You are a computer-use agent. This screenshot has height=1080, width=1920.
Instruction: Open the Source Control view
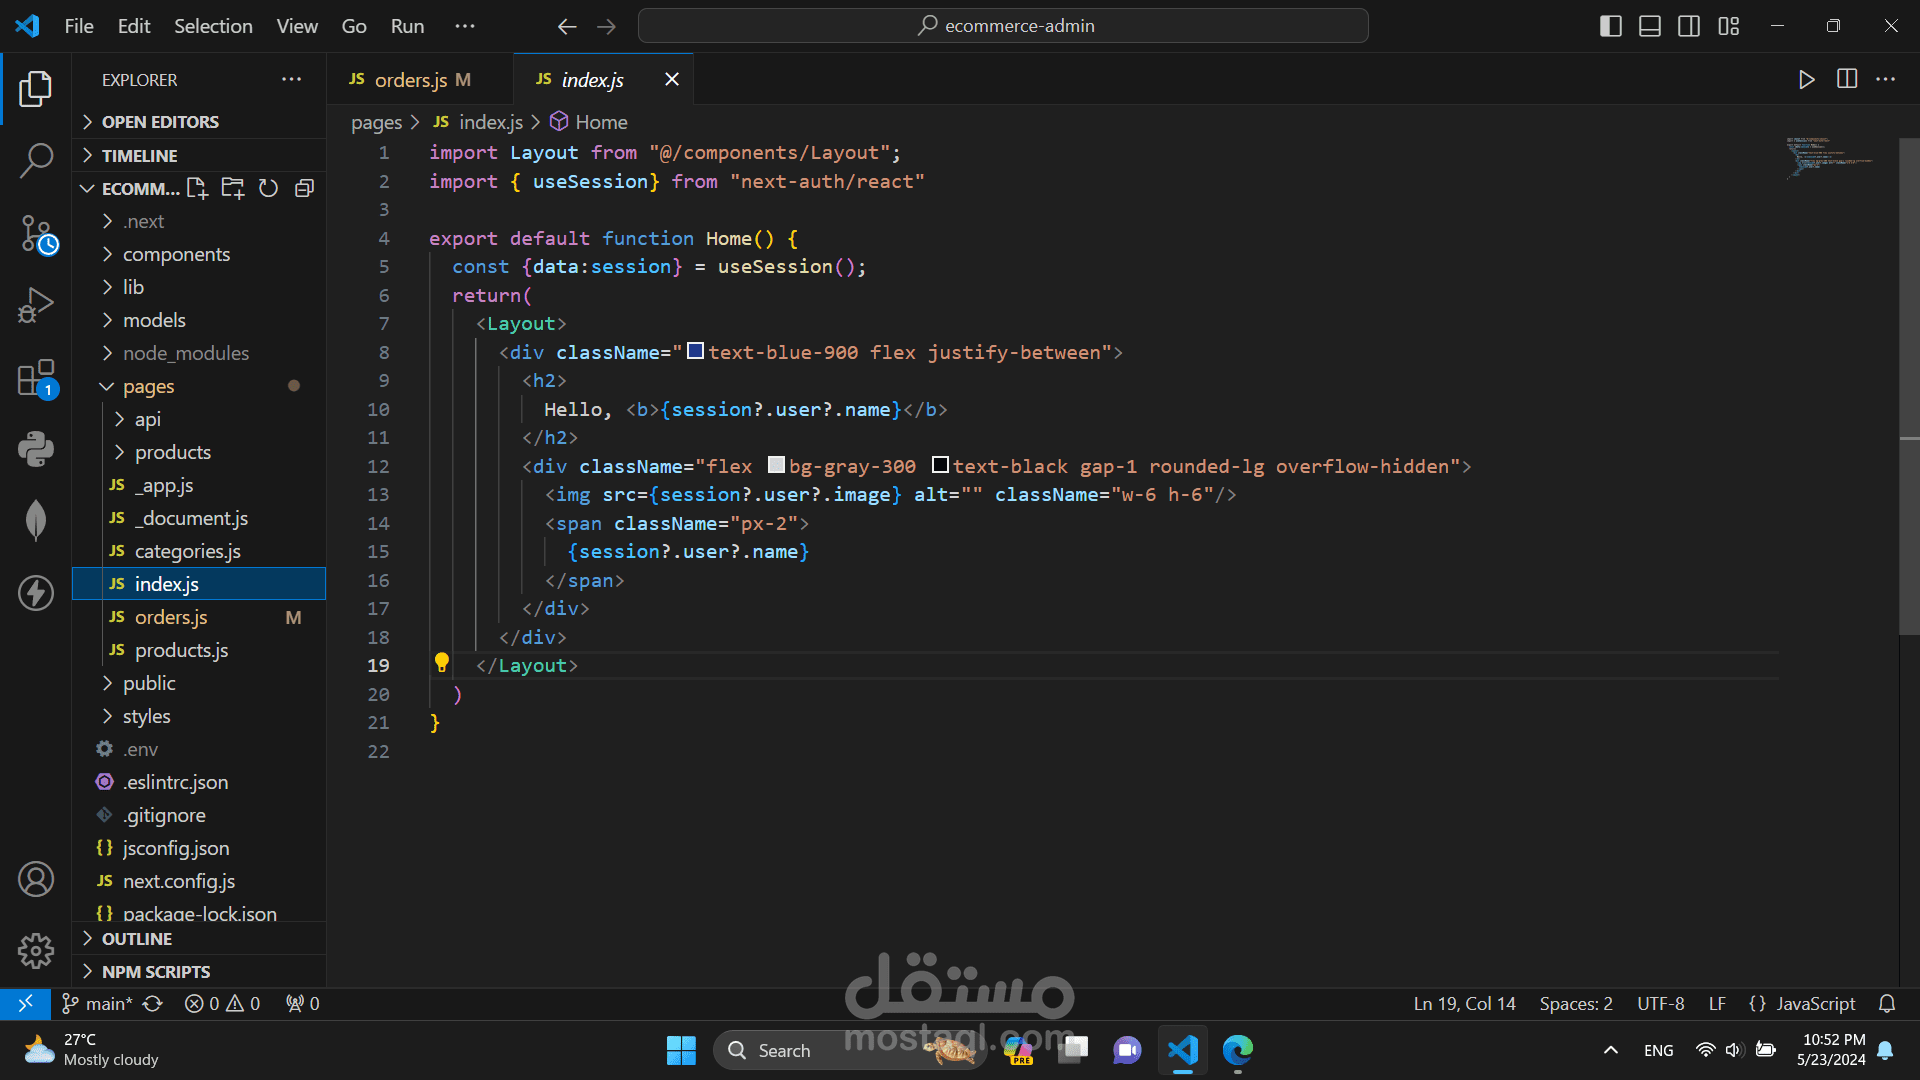[x=36, y=235]
